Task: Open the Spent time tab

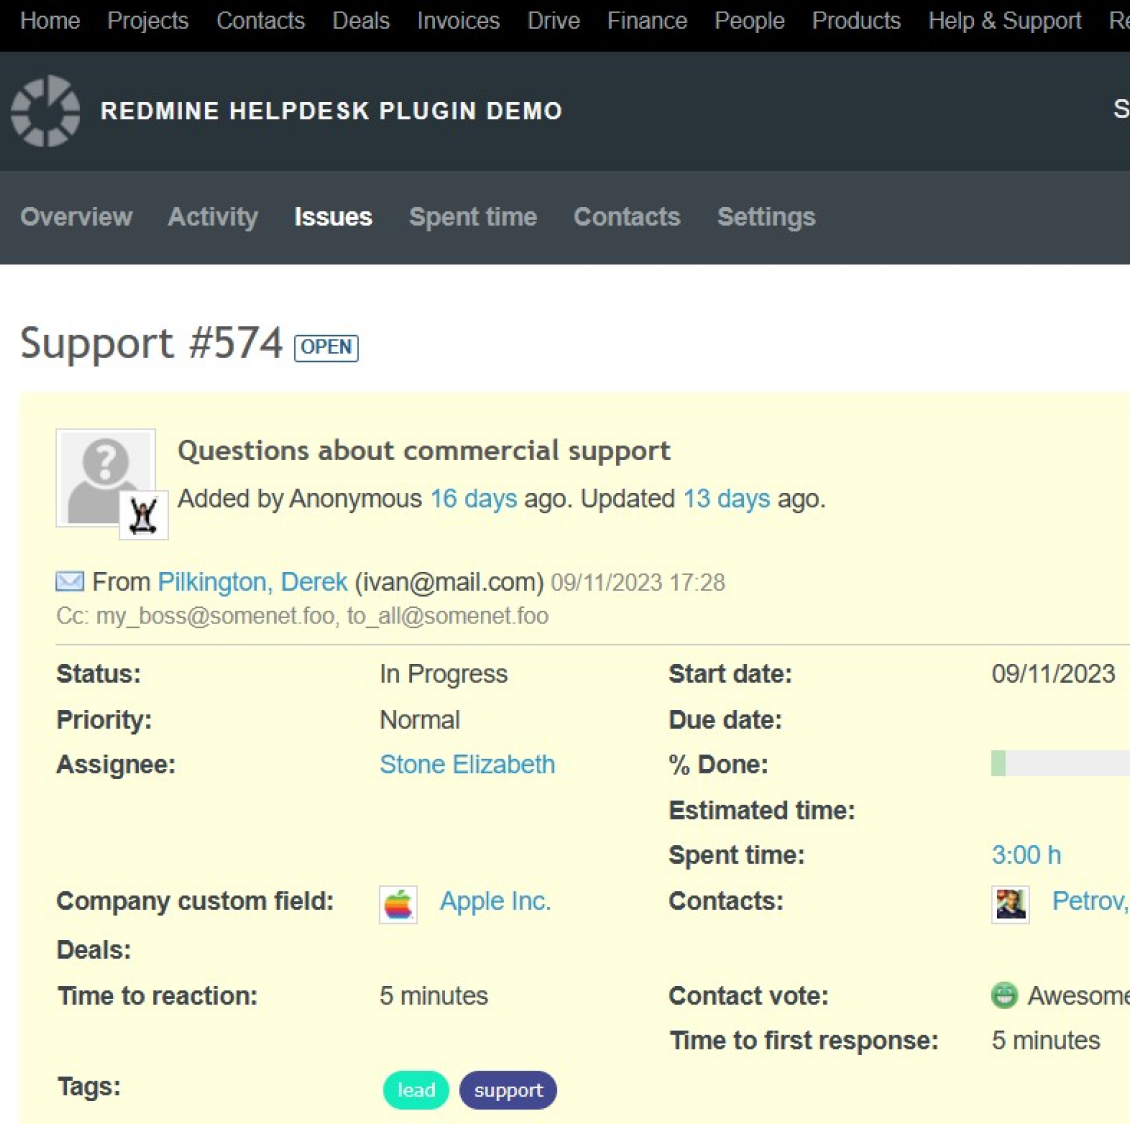Action: tap(472, 217)
